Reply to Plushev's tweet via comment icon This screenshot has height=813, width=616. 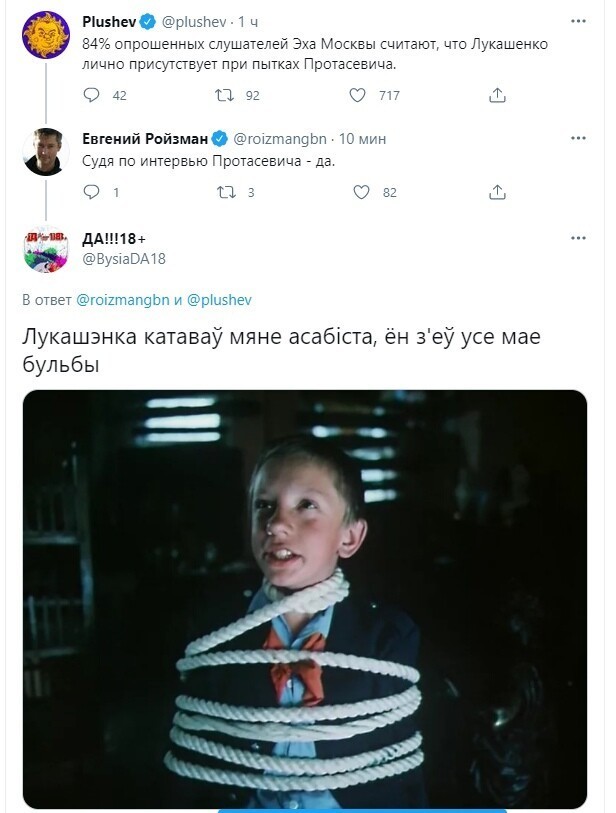91,95
